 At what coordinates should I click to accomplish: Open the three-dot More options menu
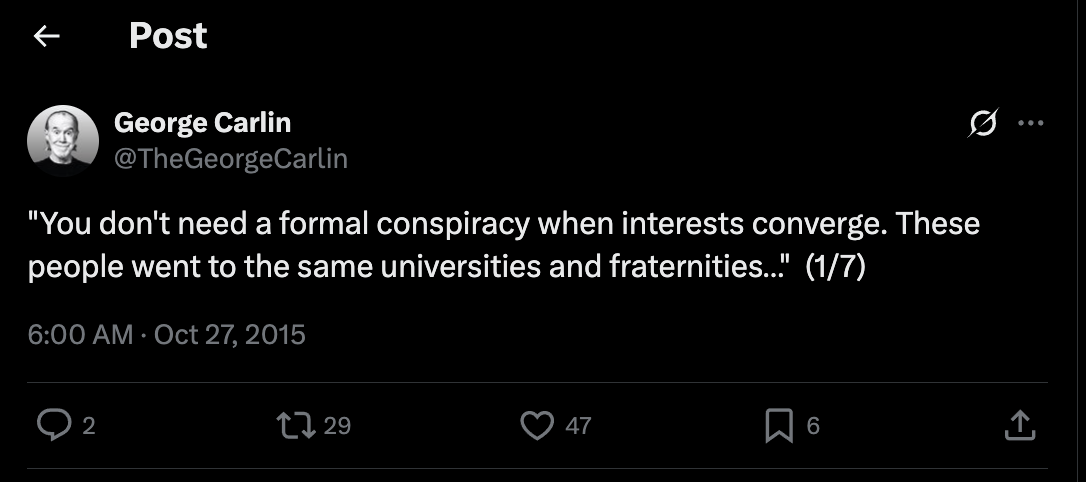pos(1030,124)
